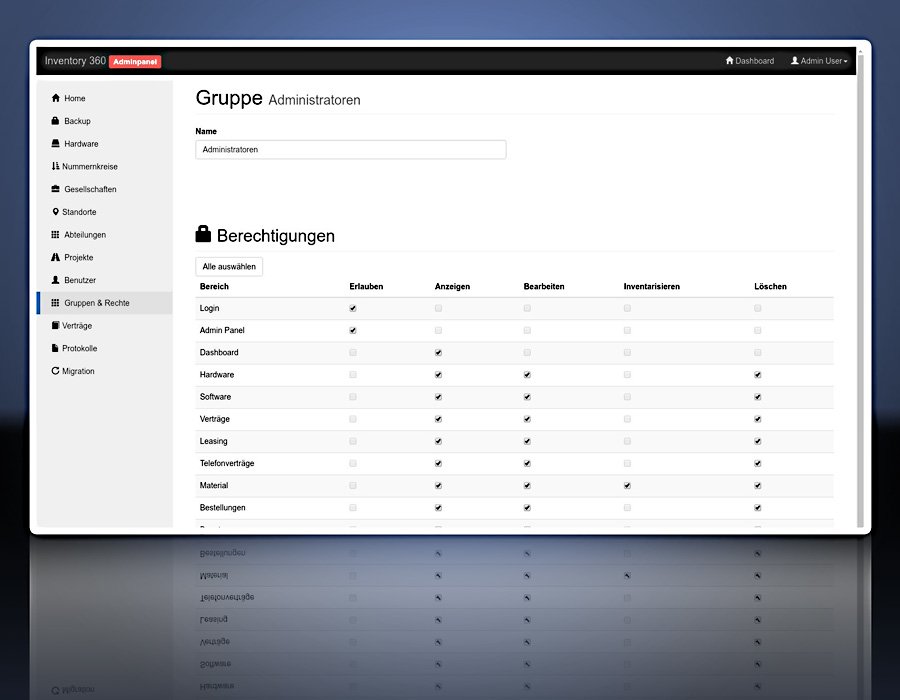Image resolution: width=900 pixels, height=700 pixels.
Task: Click the Backup lock icon in sidebar
Action: pos(55,121)
